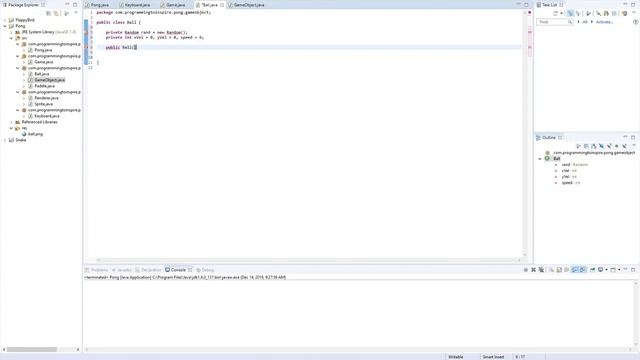
Task: Switch to Game.java editor tab
Action: tap(173, 5)
